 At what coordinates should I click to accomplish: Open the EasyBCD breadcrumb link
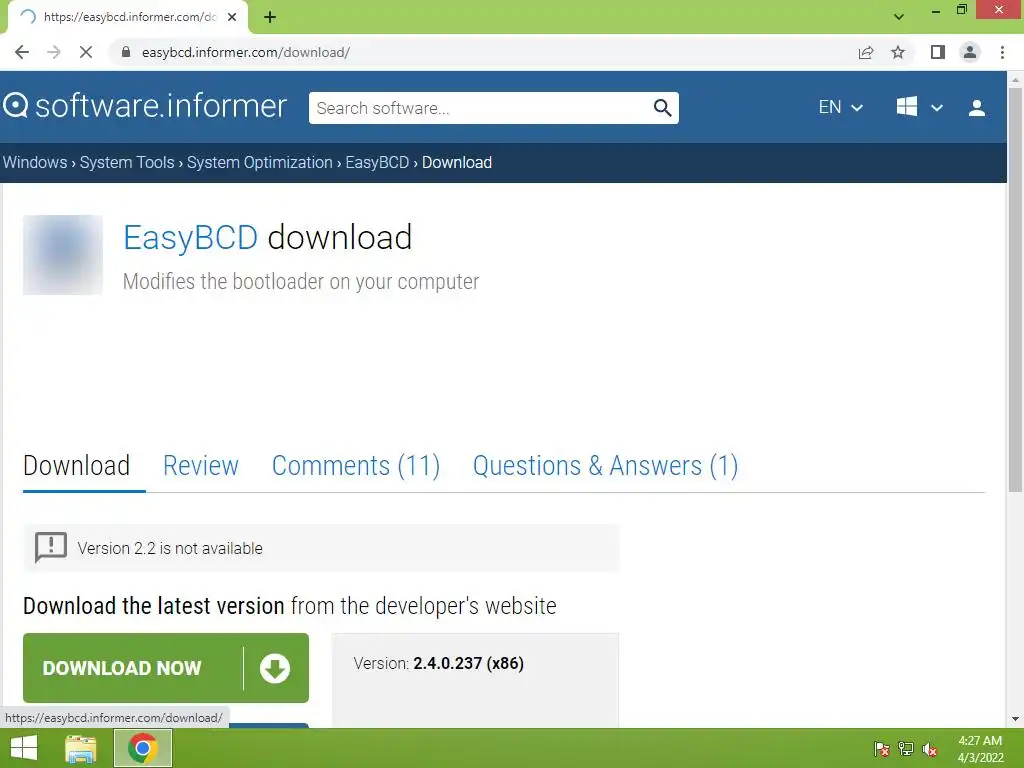377,163
